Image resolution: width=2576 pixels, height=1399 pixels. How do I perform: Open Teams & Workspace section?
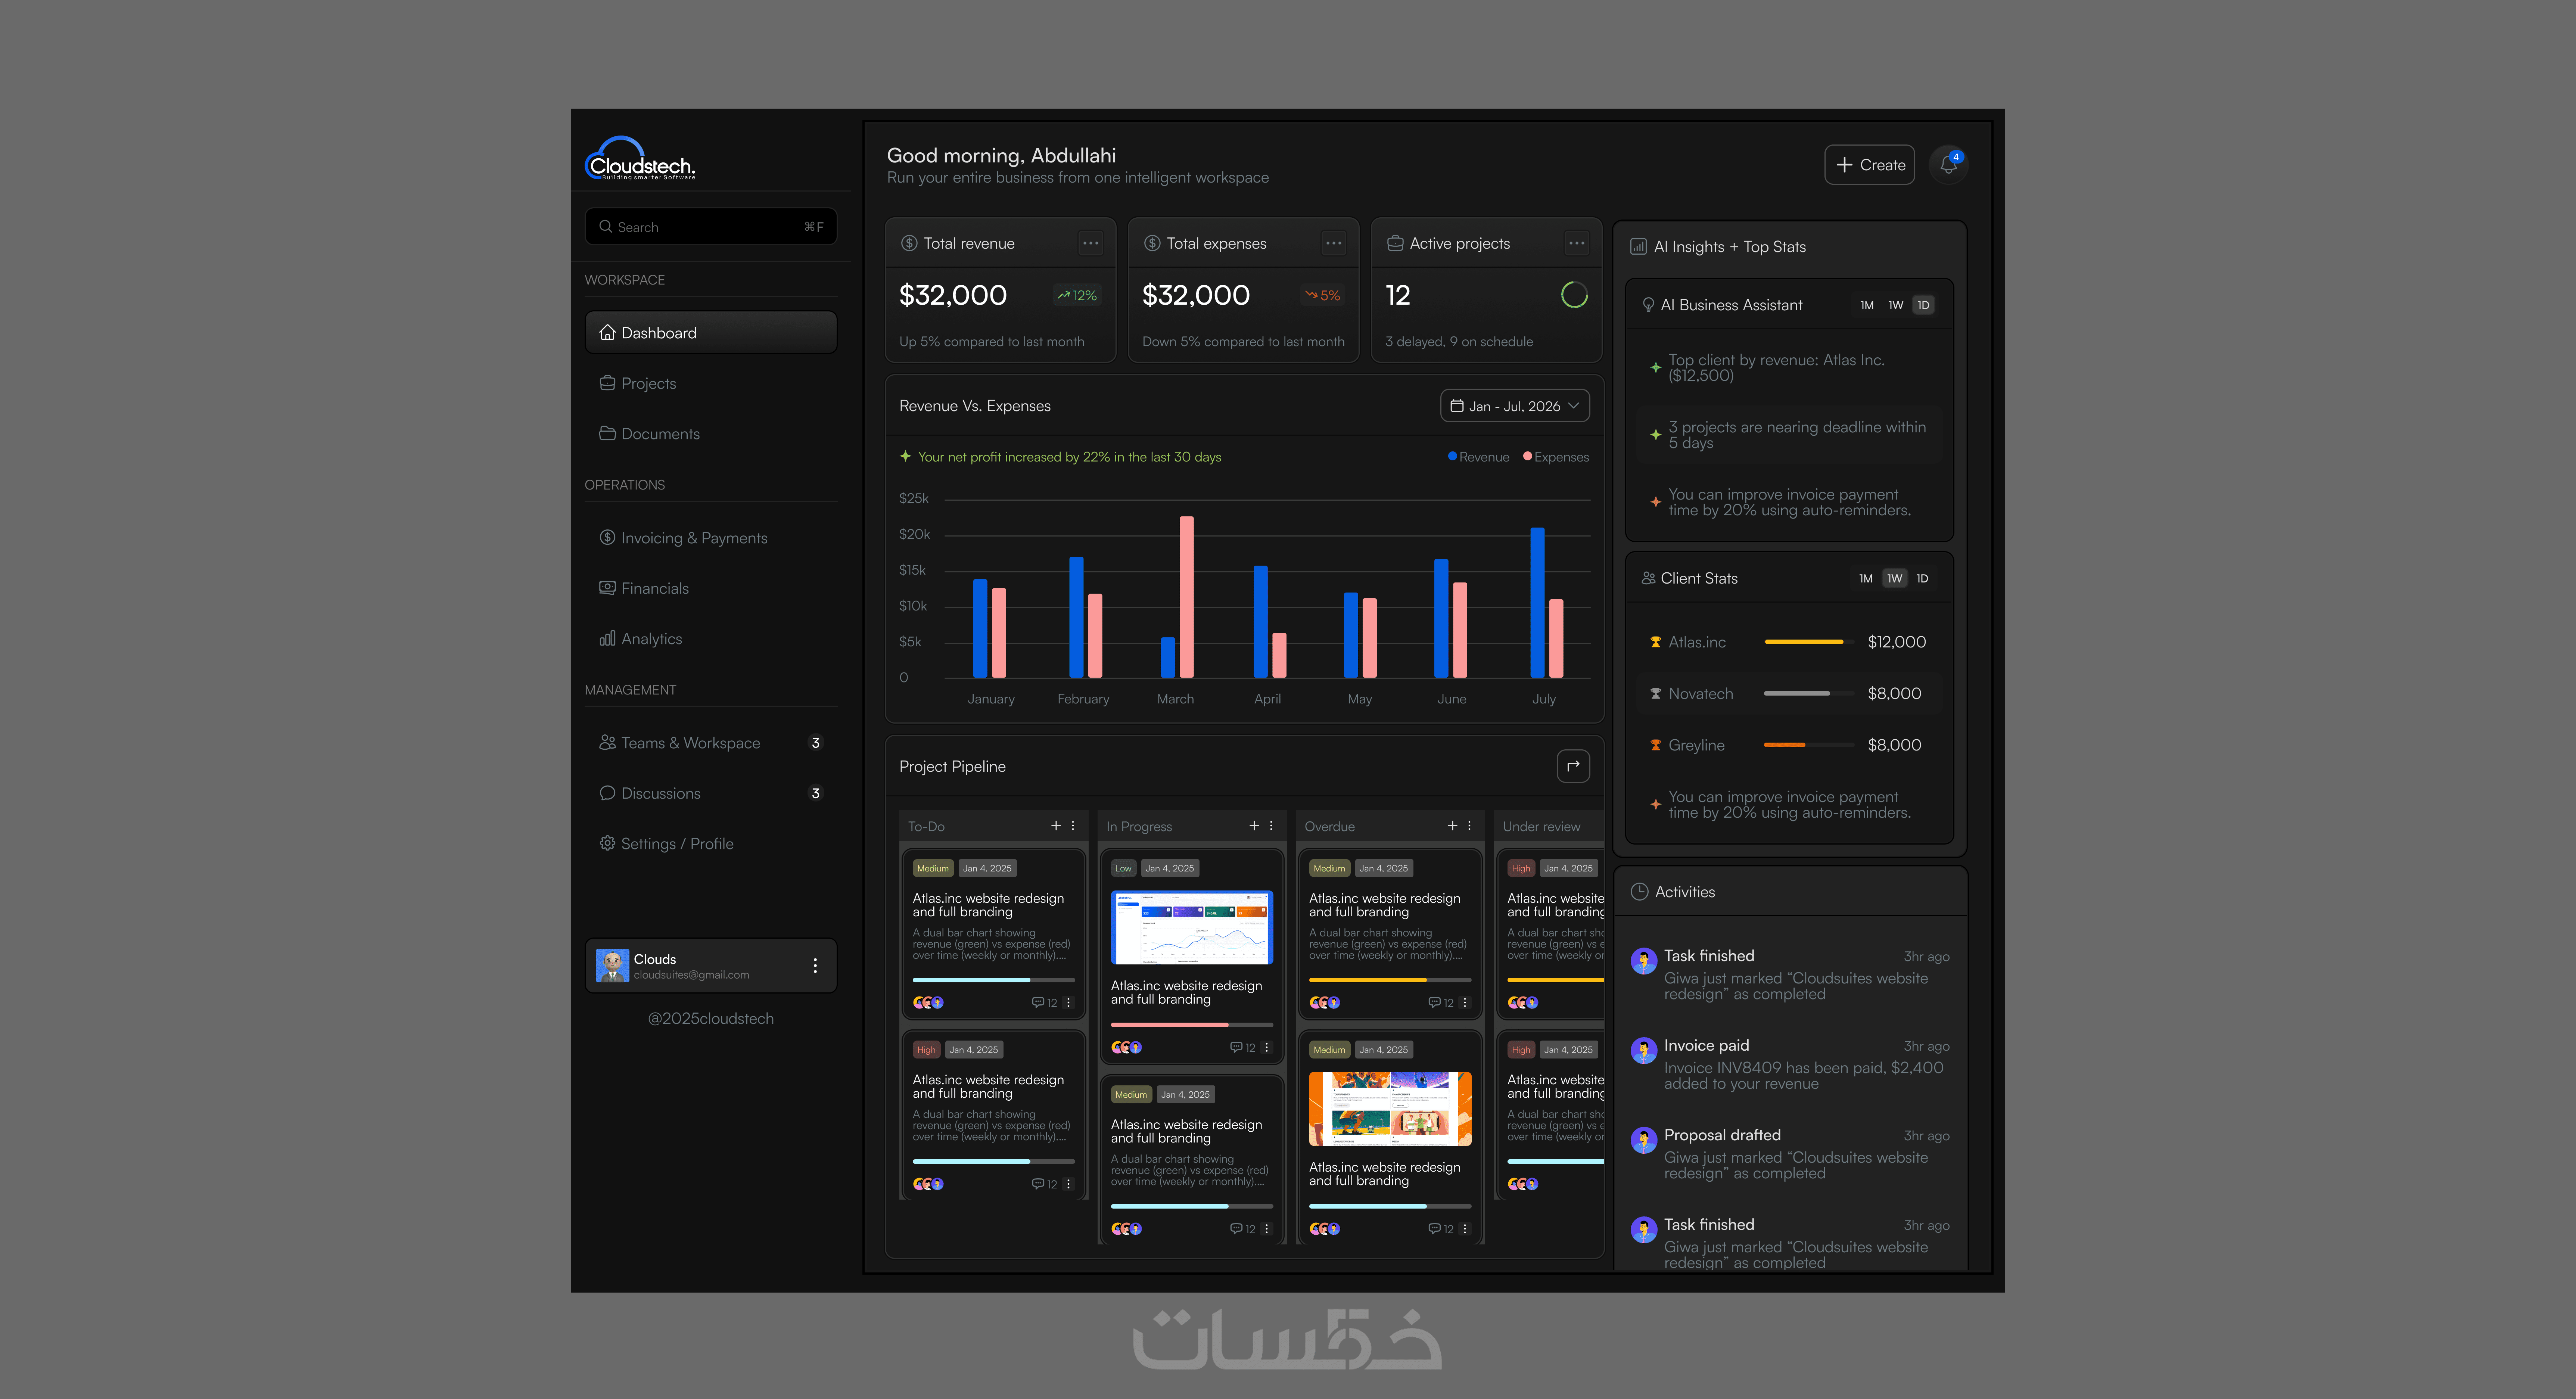(690, 743)
